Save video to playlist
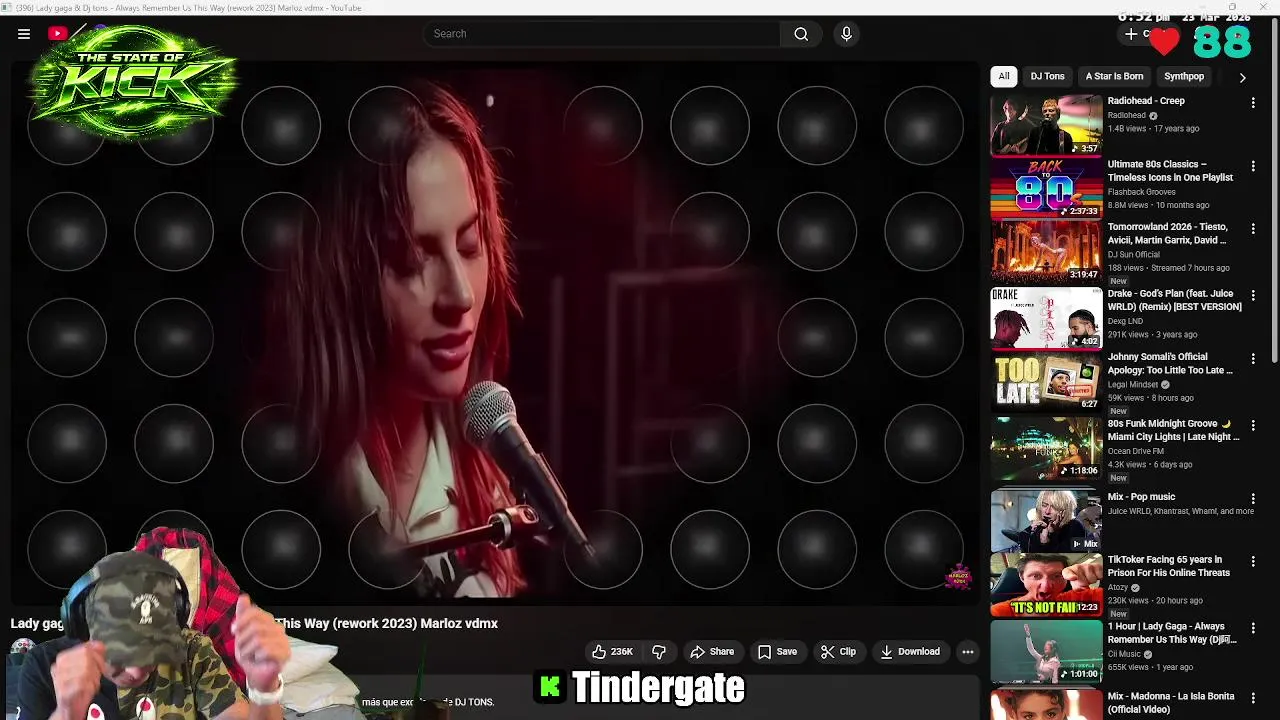 tap(777, 652)
